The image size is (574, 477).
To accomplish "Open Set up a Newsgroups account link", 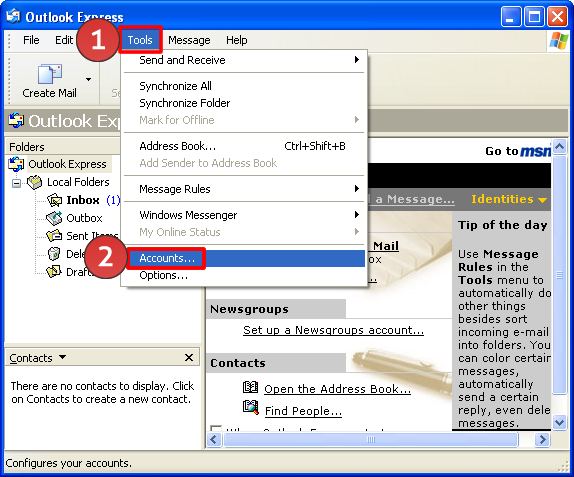I will (x=333, y=330).
